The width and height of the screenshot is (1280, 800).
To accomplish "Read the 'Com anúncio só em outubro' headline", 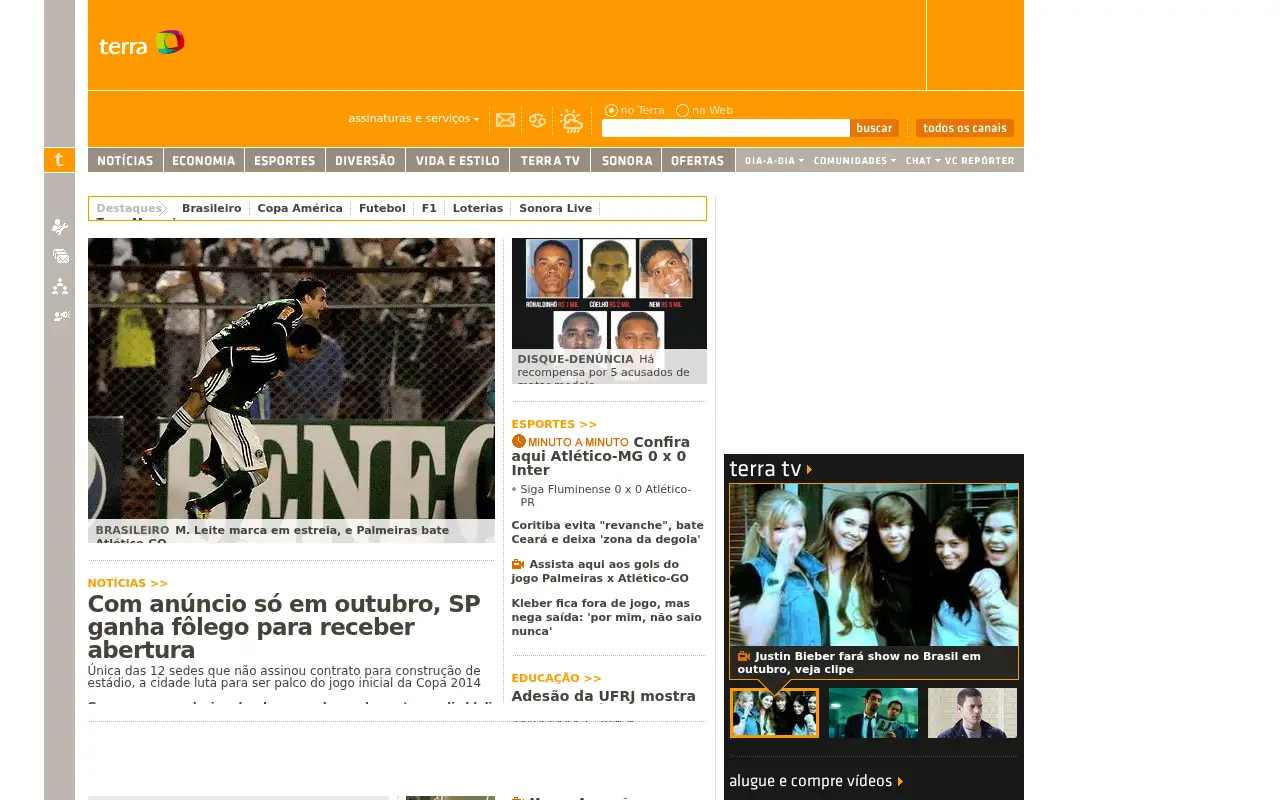I will pyautogui.click(x=285, y=627).
